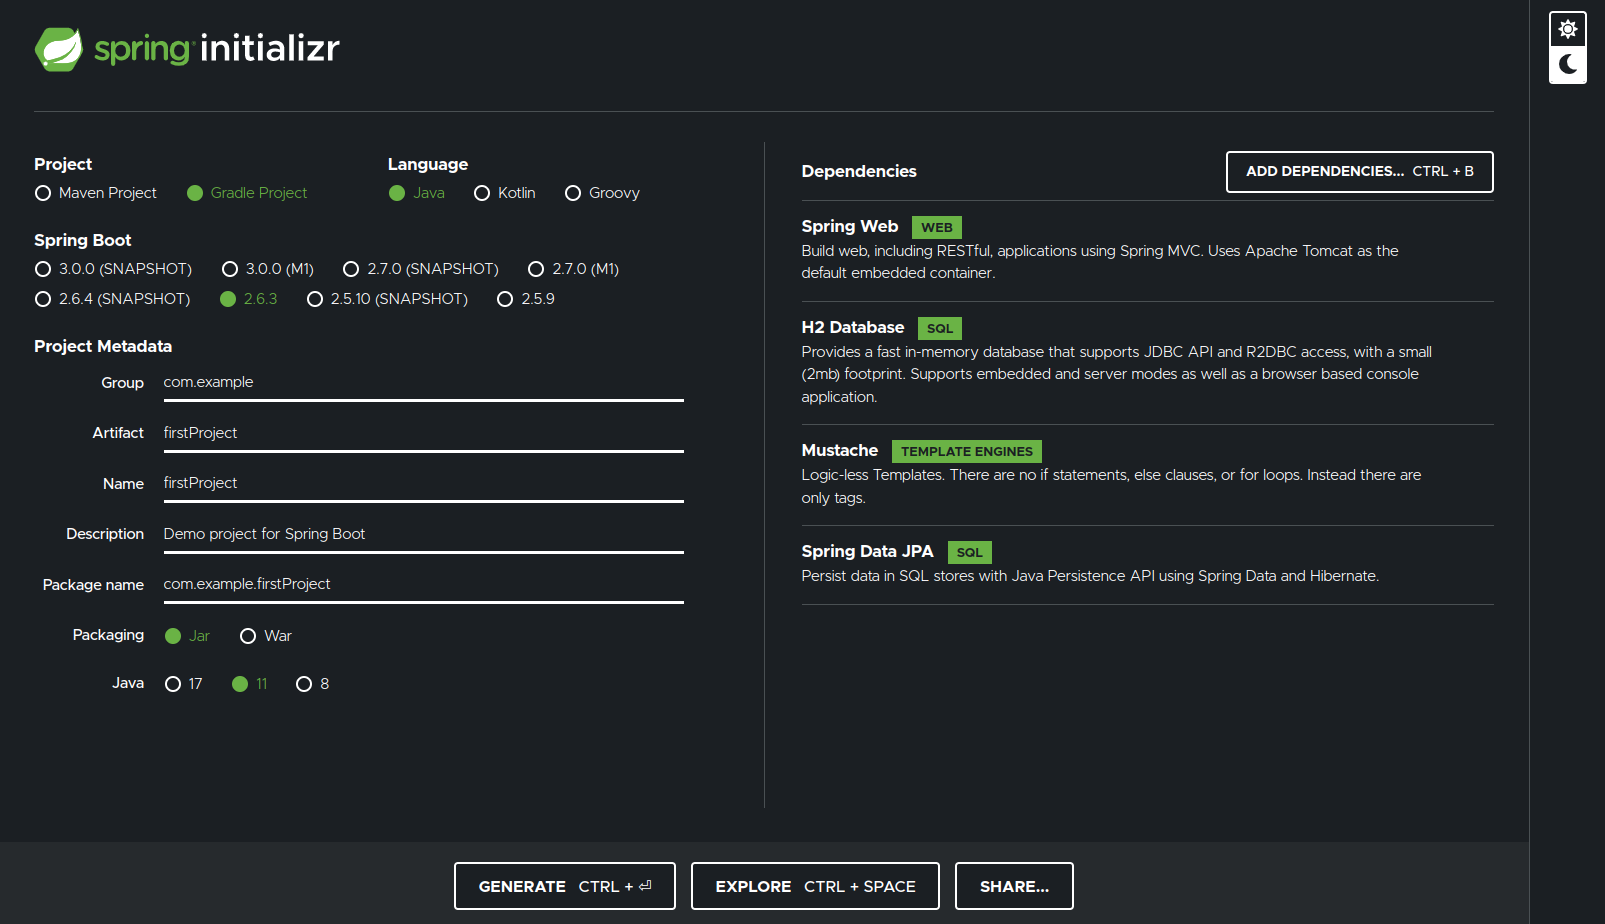Image resolution: width=1605 pixels, height=924 pixels.
Task: Choose Java as language
Action: point(417,193)
